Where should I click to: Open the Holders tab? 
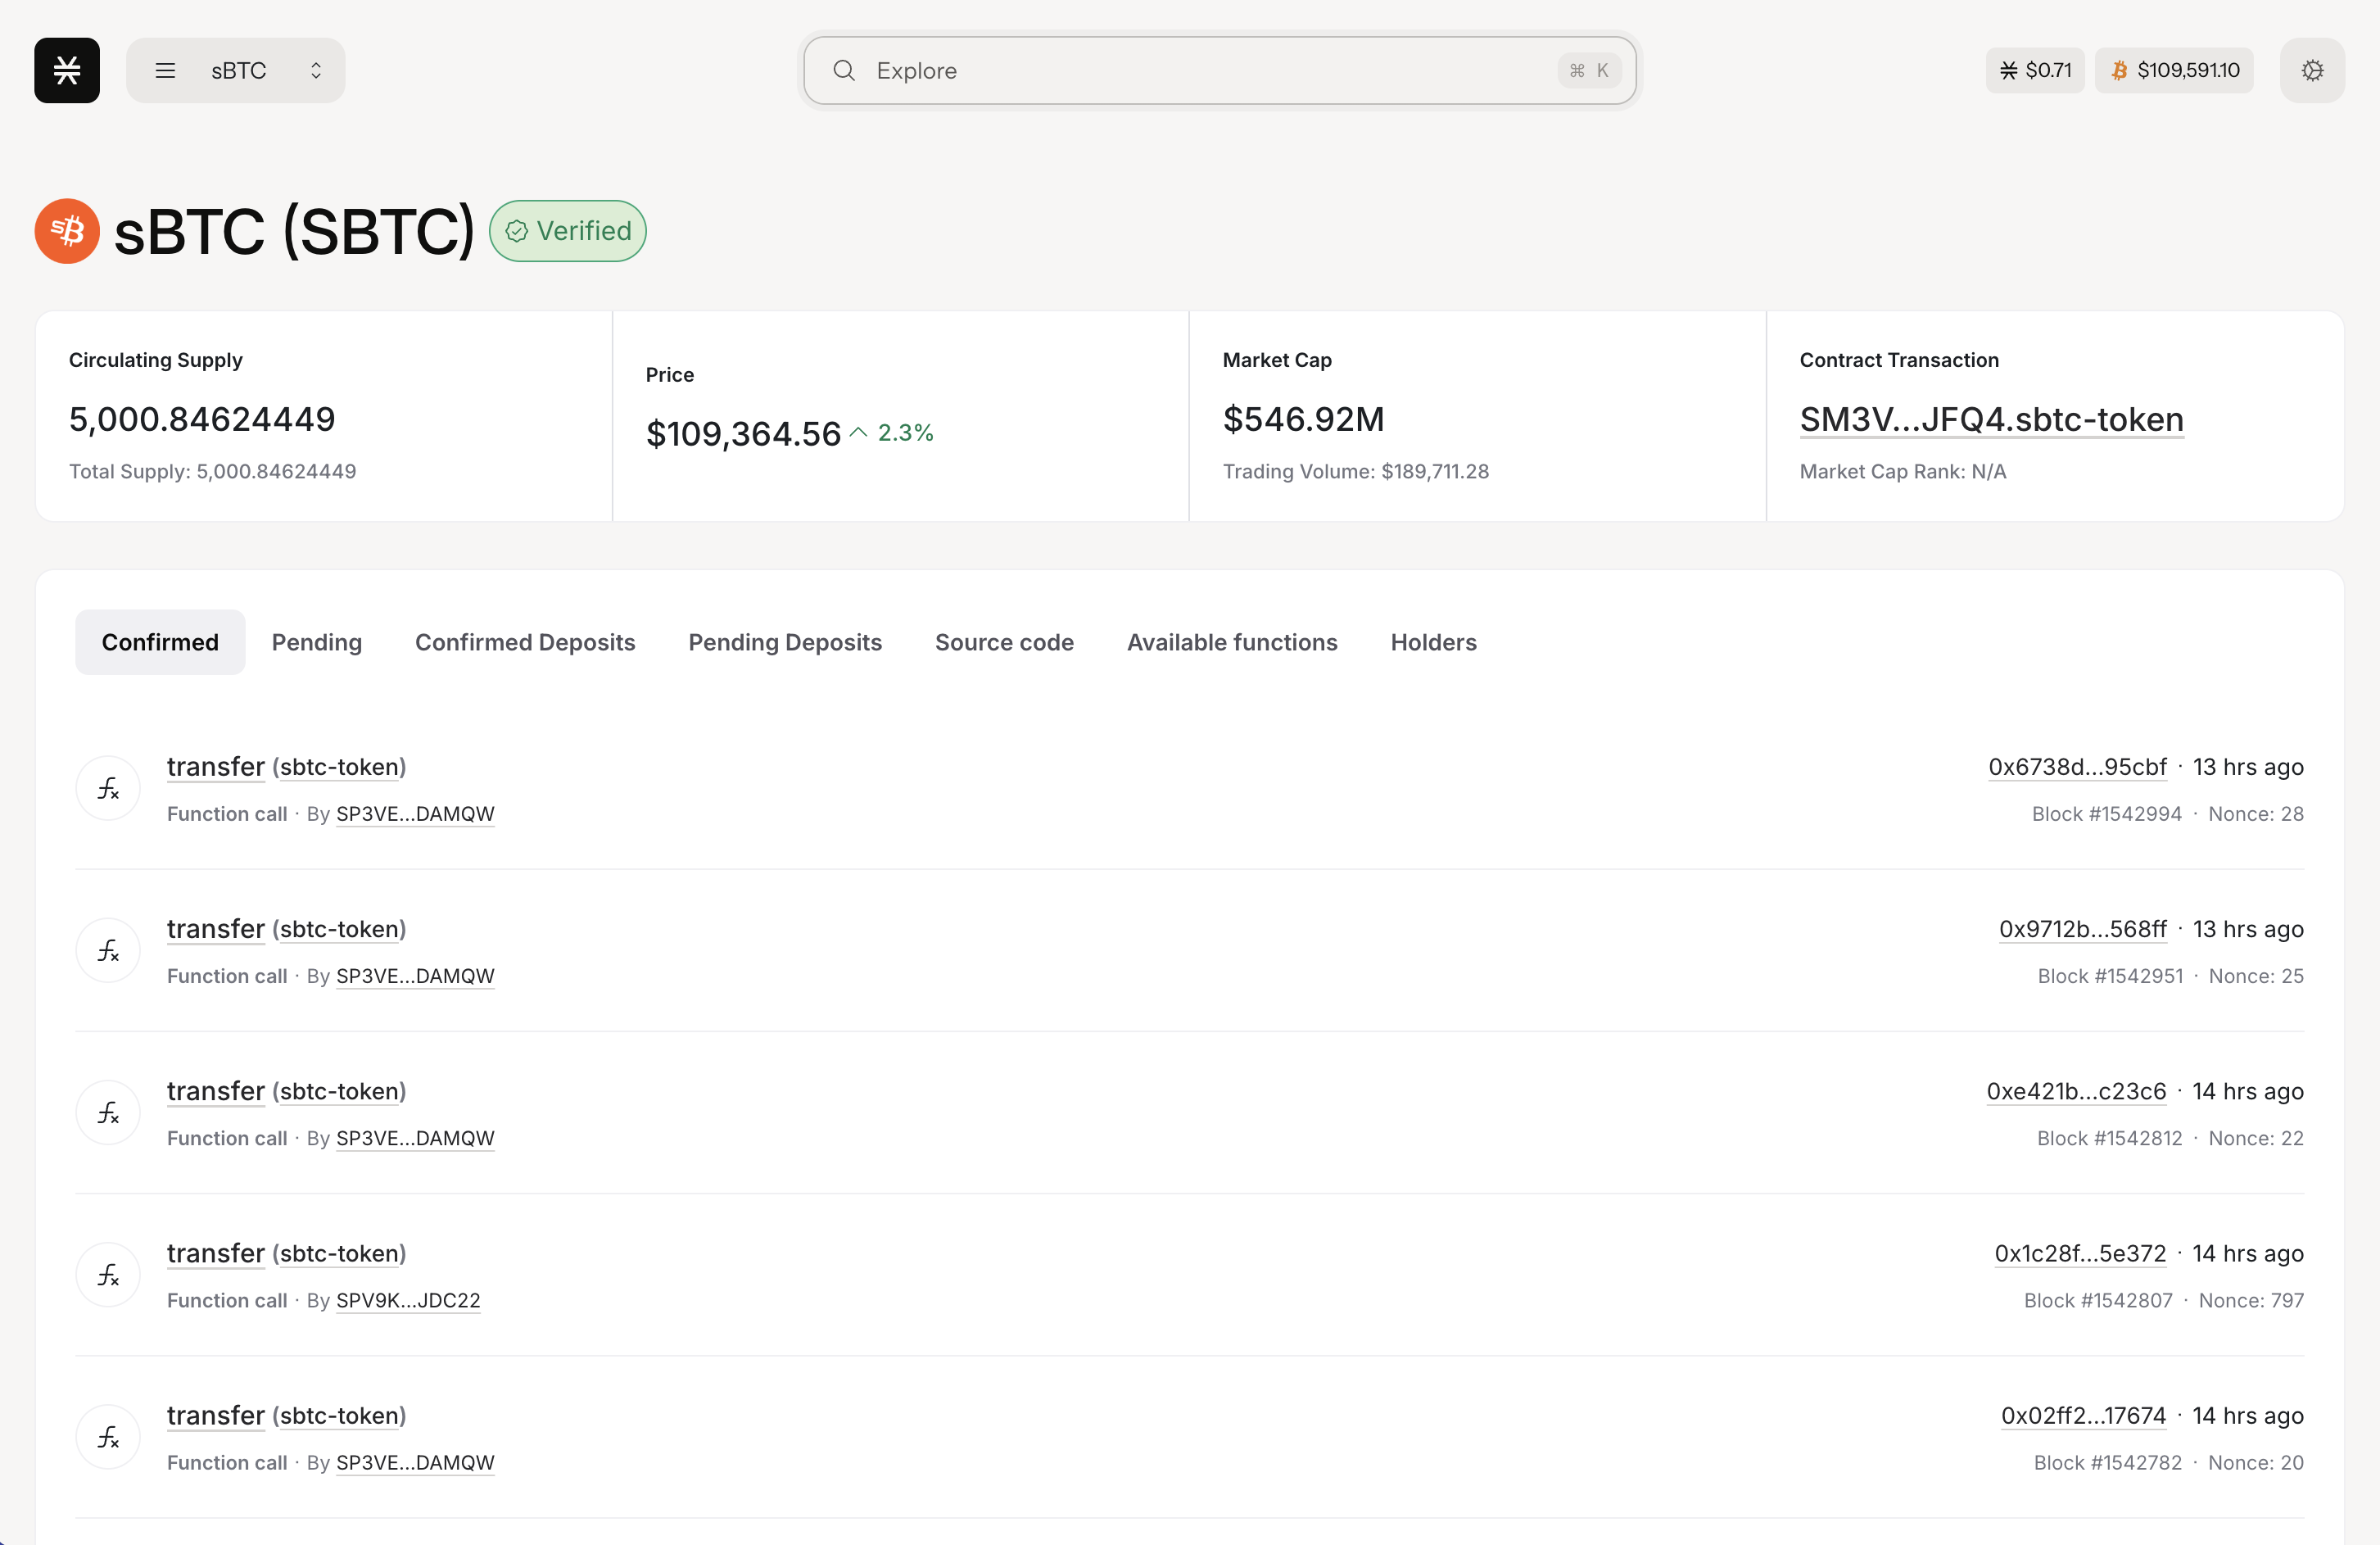[1433, 642]
